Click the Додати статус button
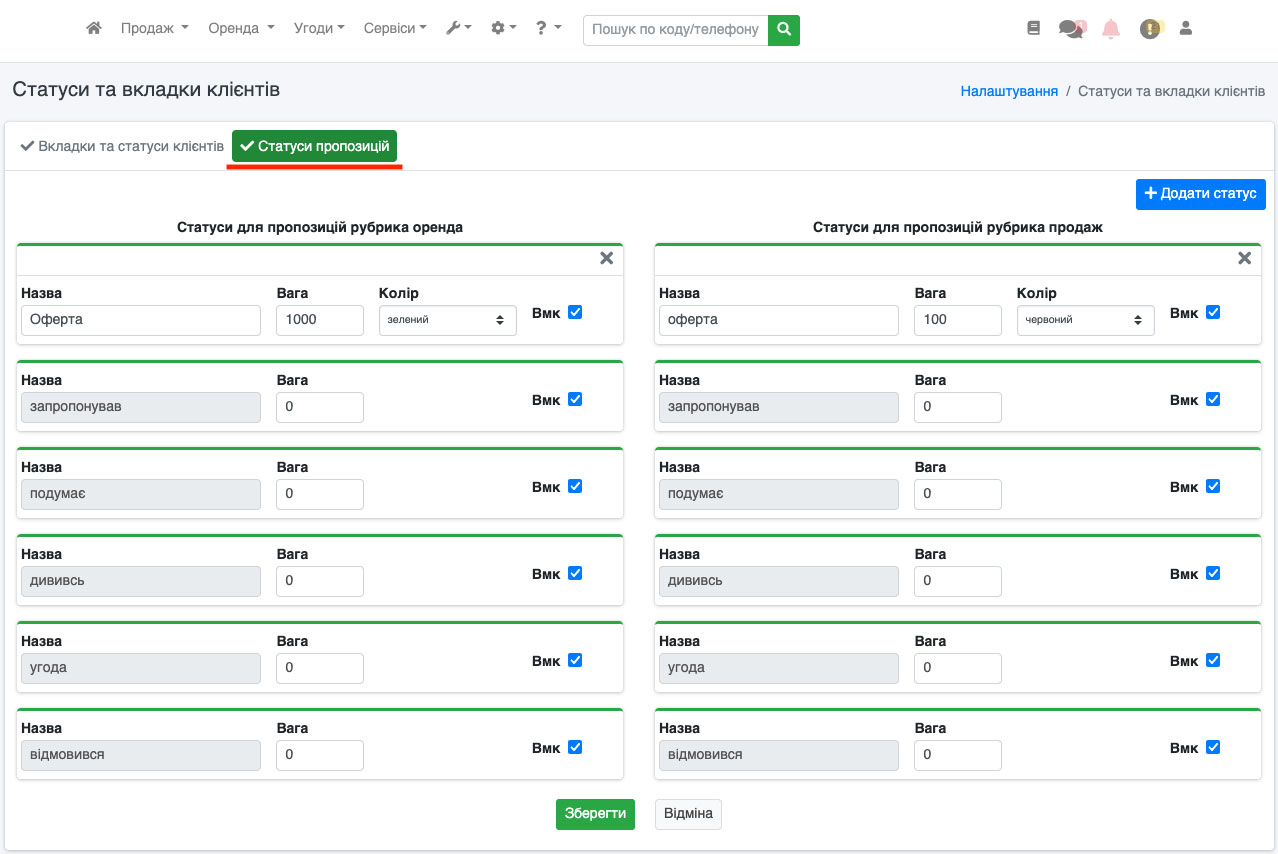1278x854 pixels. pyautogui.click(x=1200, y=194)
